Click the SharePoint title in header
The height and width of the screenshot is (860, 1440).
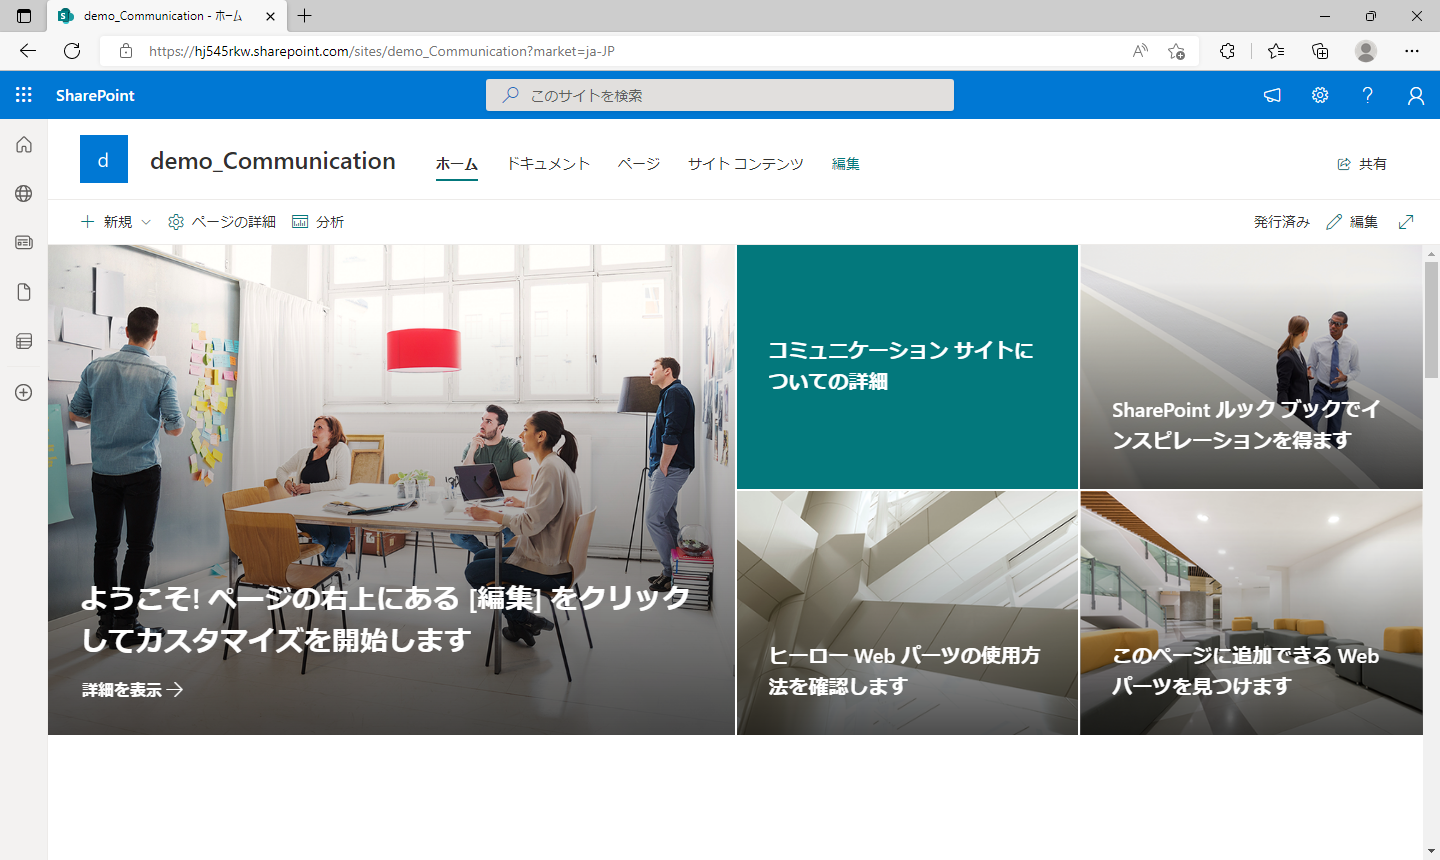tap(95, 95)
